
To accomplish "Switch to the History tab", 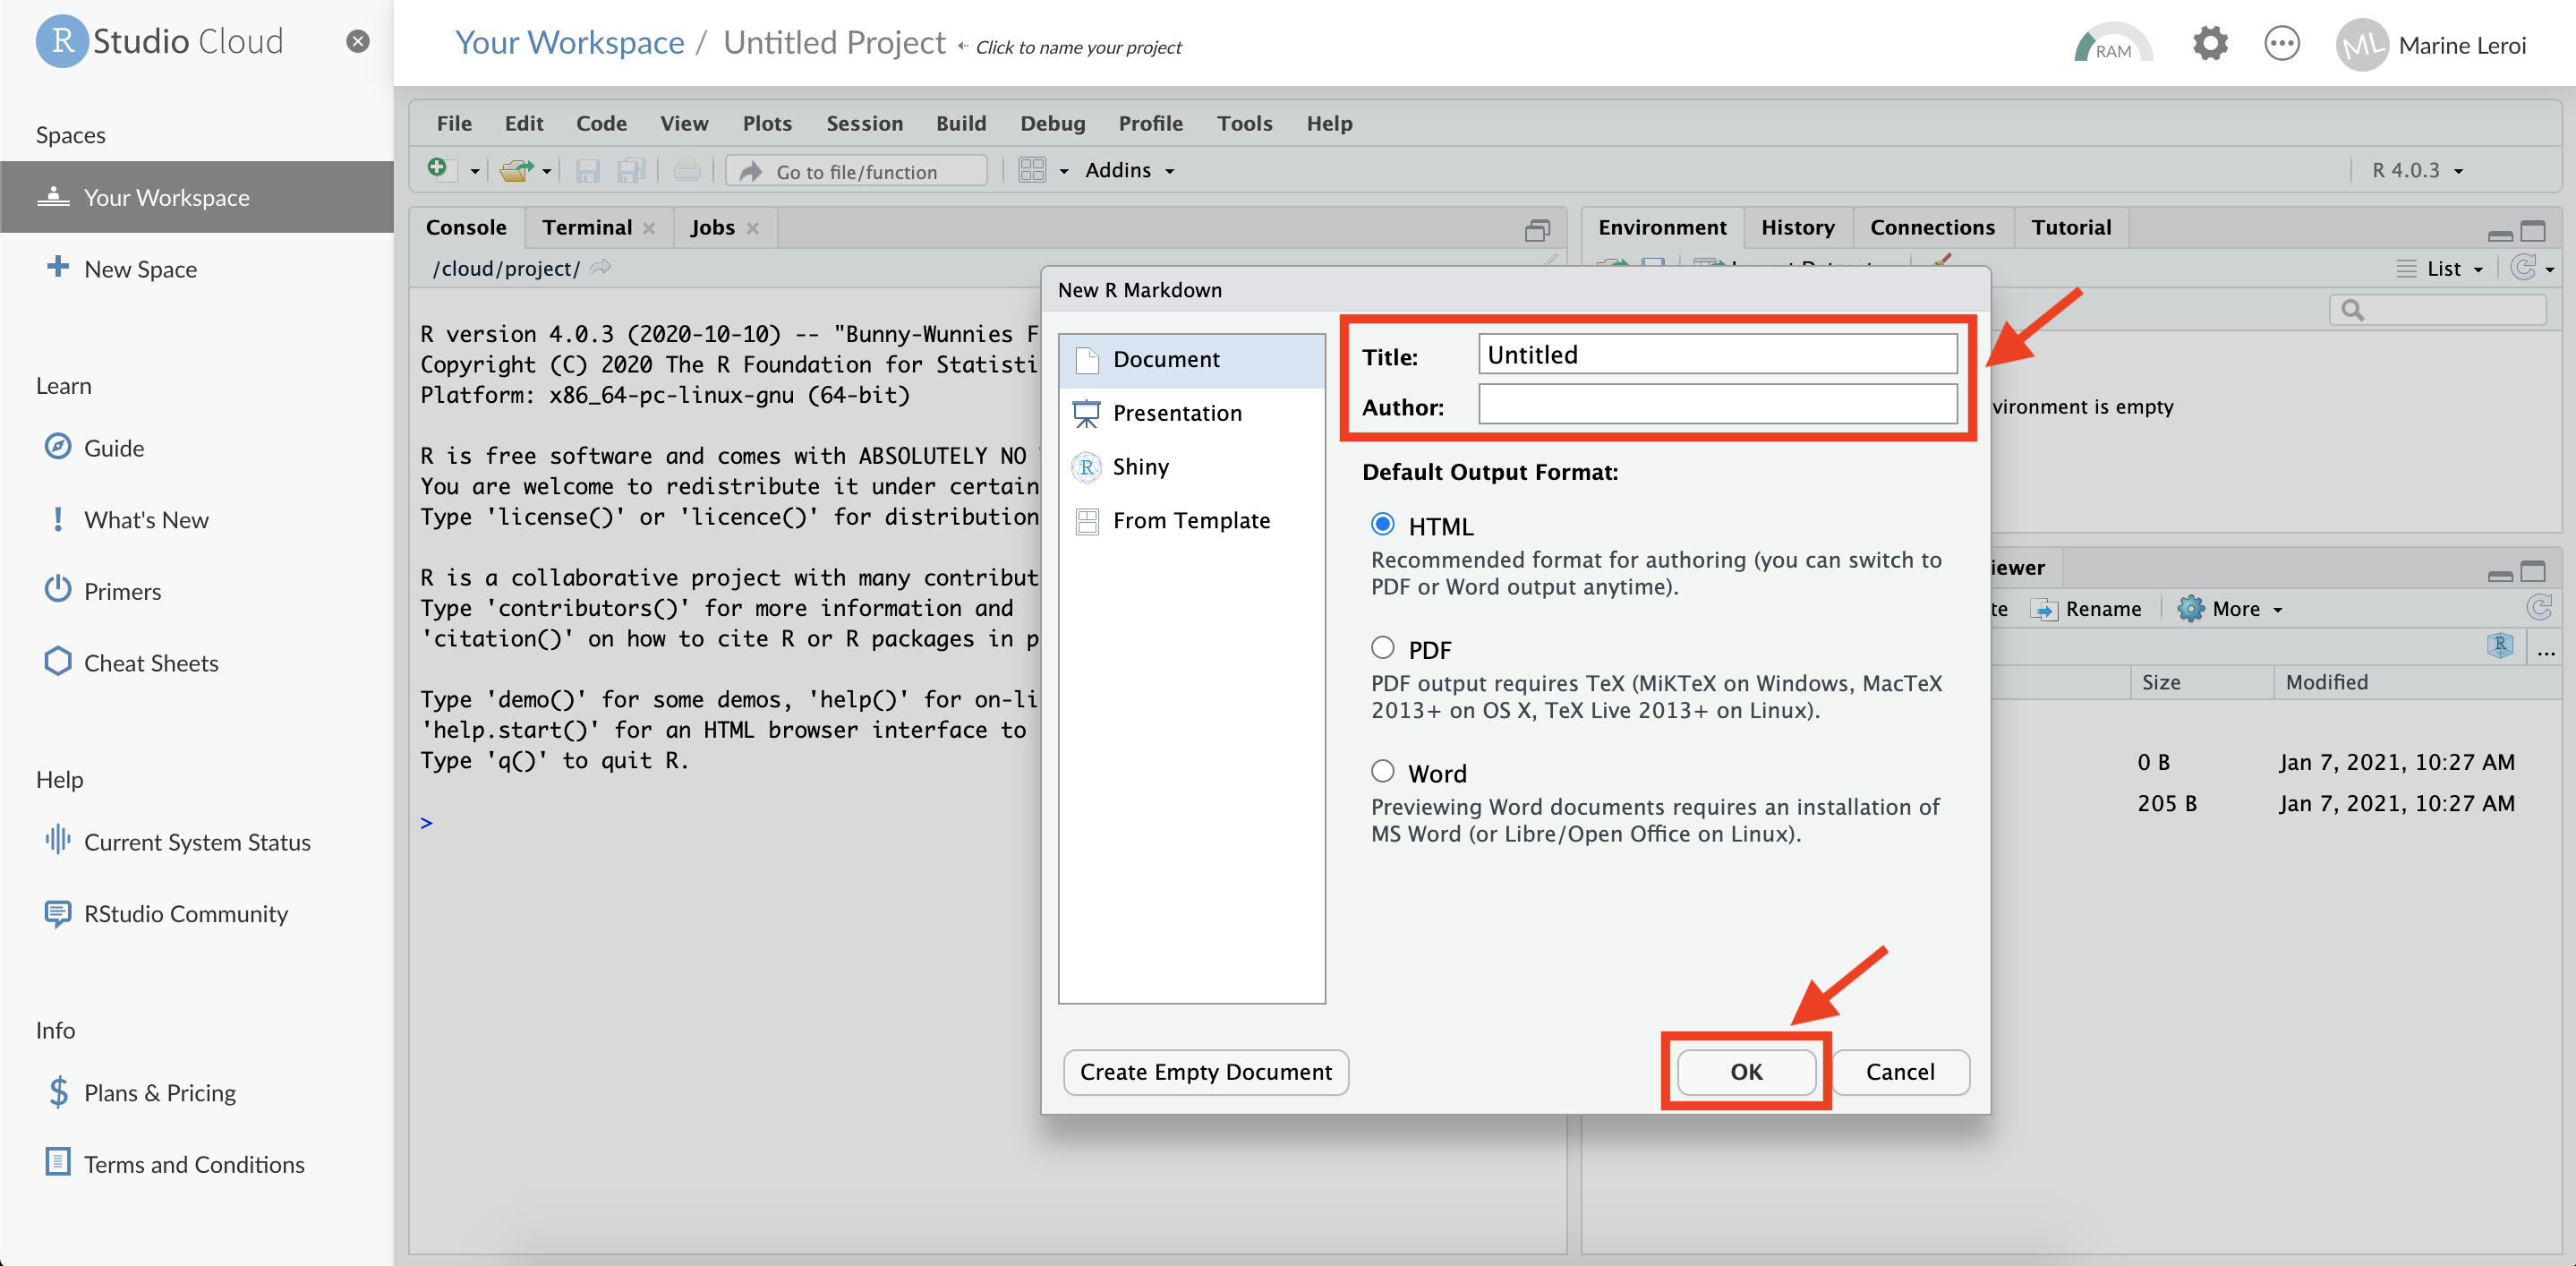I will 1797,227.
